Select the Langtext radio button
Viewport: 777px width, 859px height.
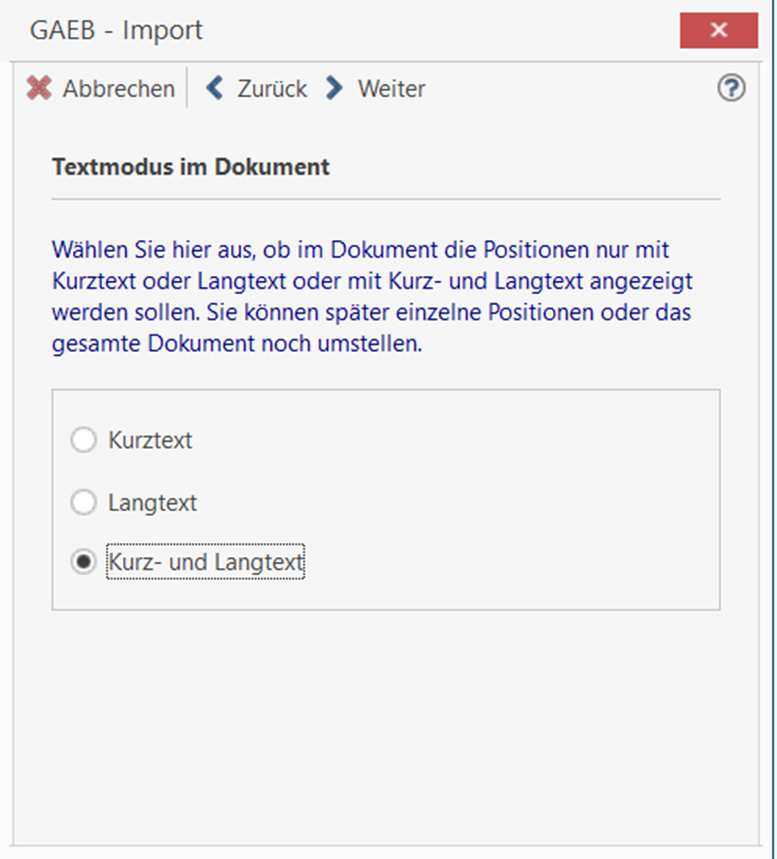[83, 502]
